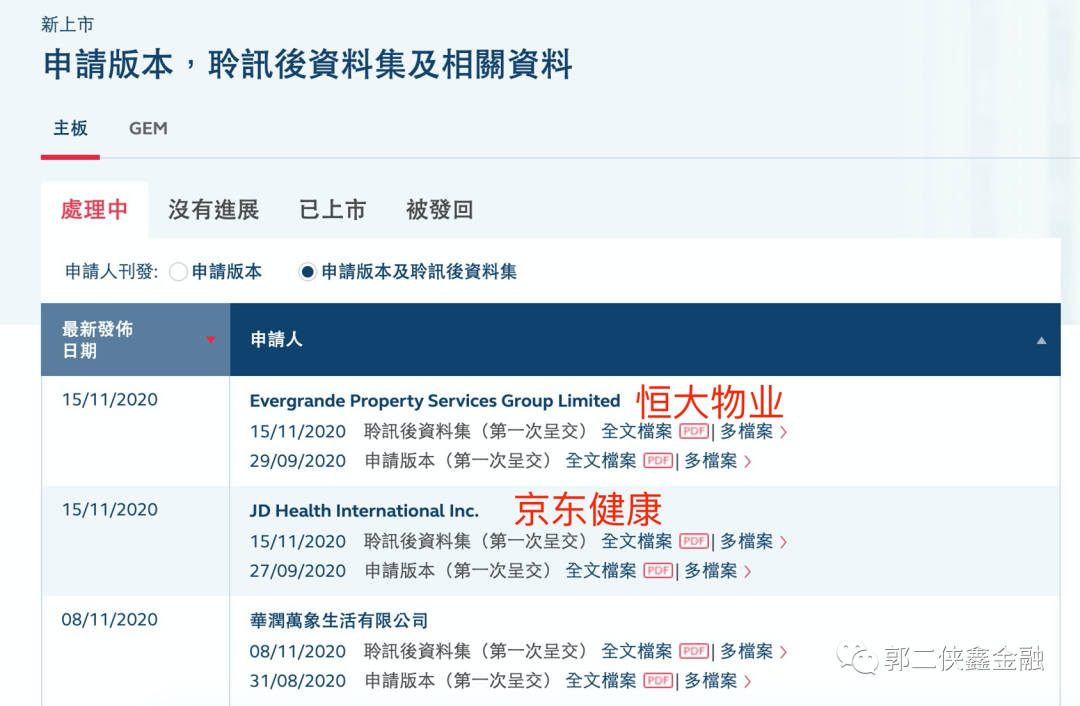Open the 沒有進展 status tab
Image resolution: width=1080 pixels, height=706 pixels.
pyautogui.click(x=214, y=210)
